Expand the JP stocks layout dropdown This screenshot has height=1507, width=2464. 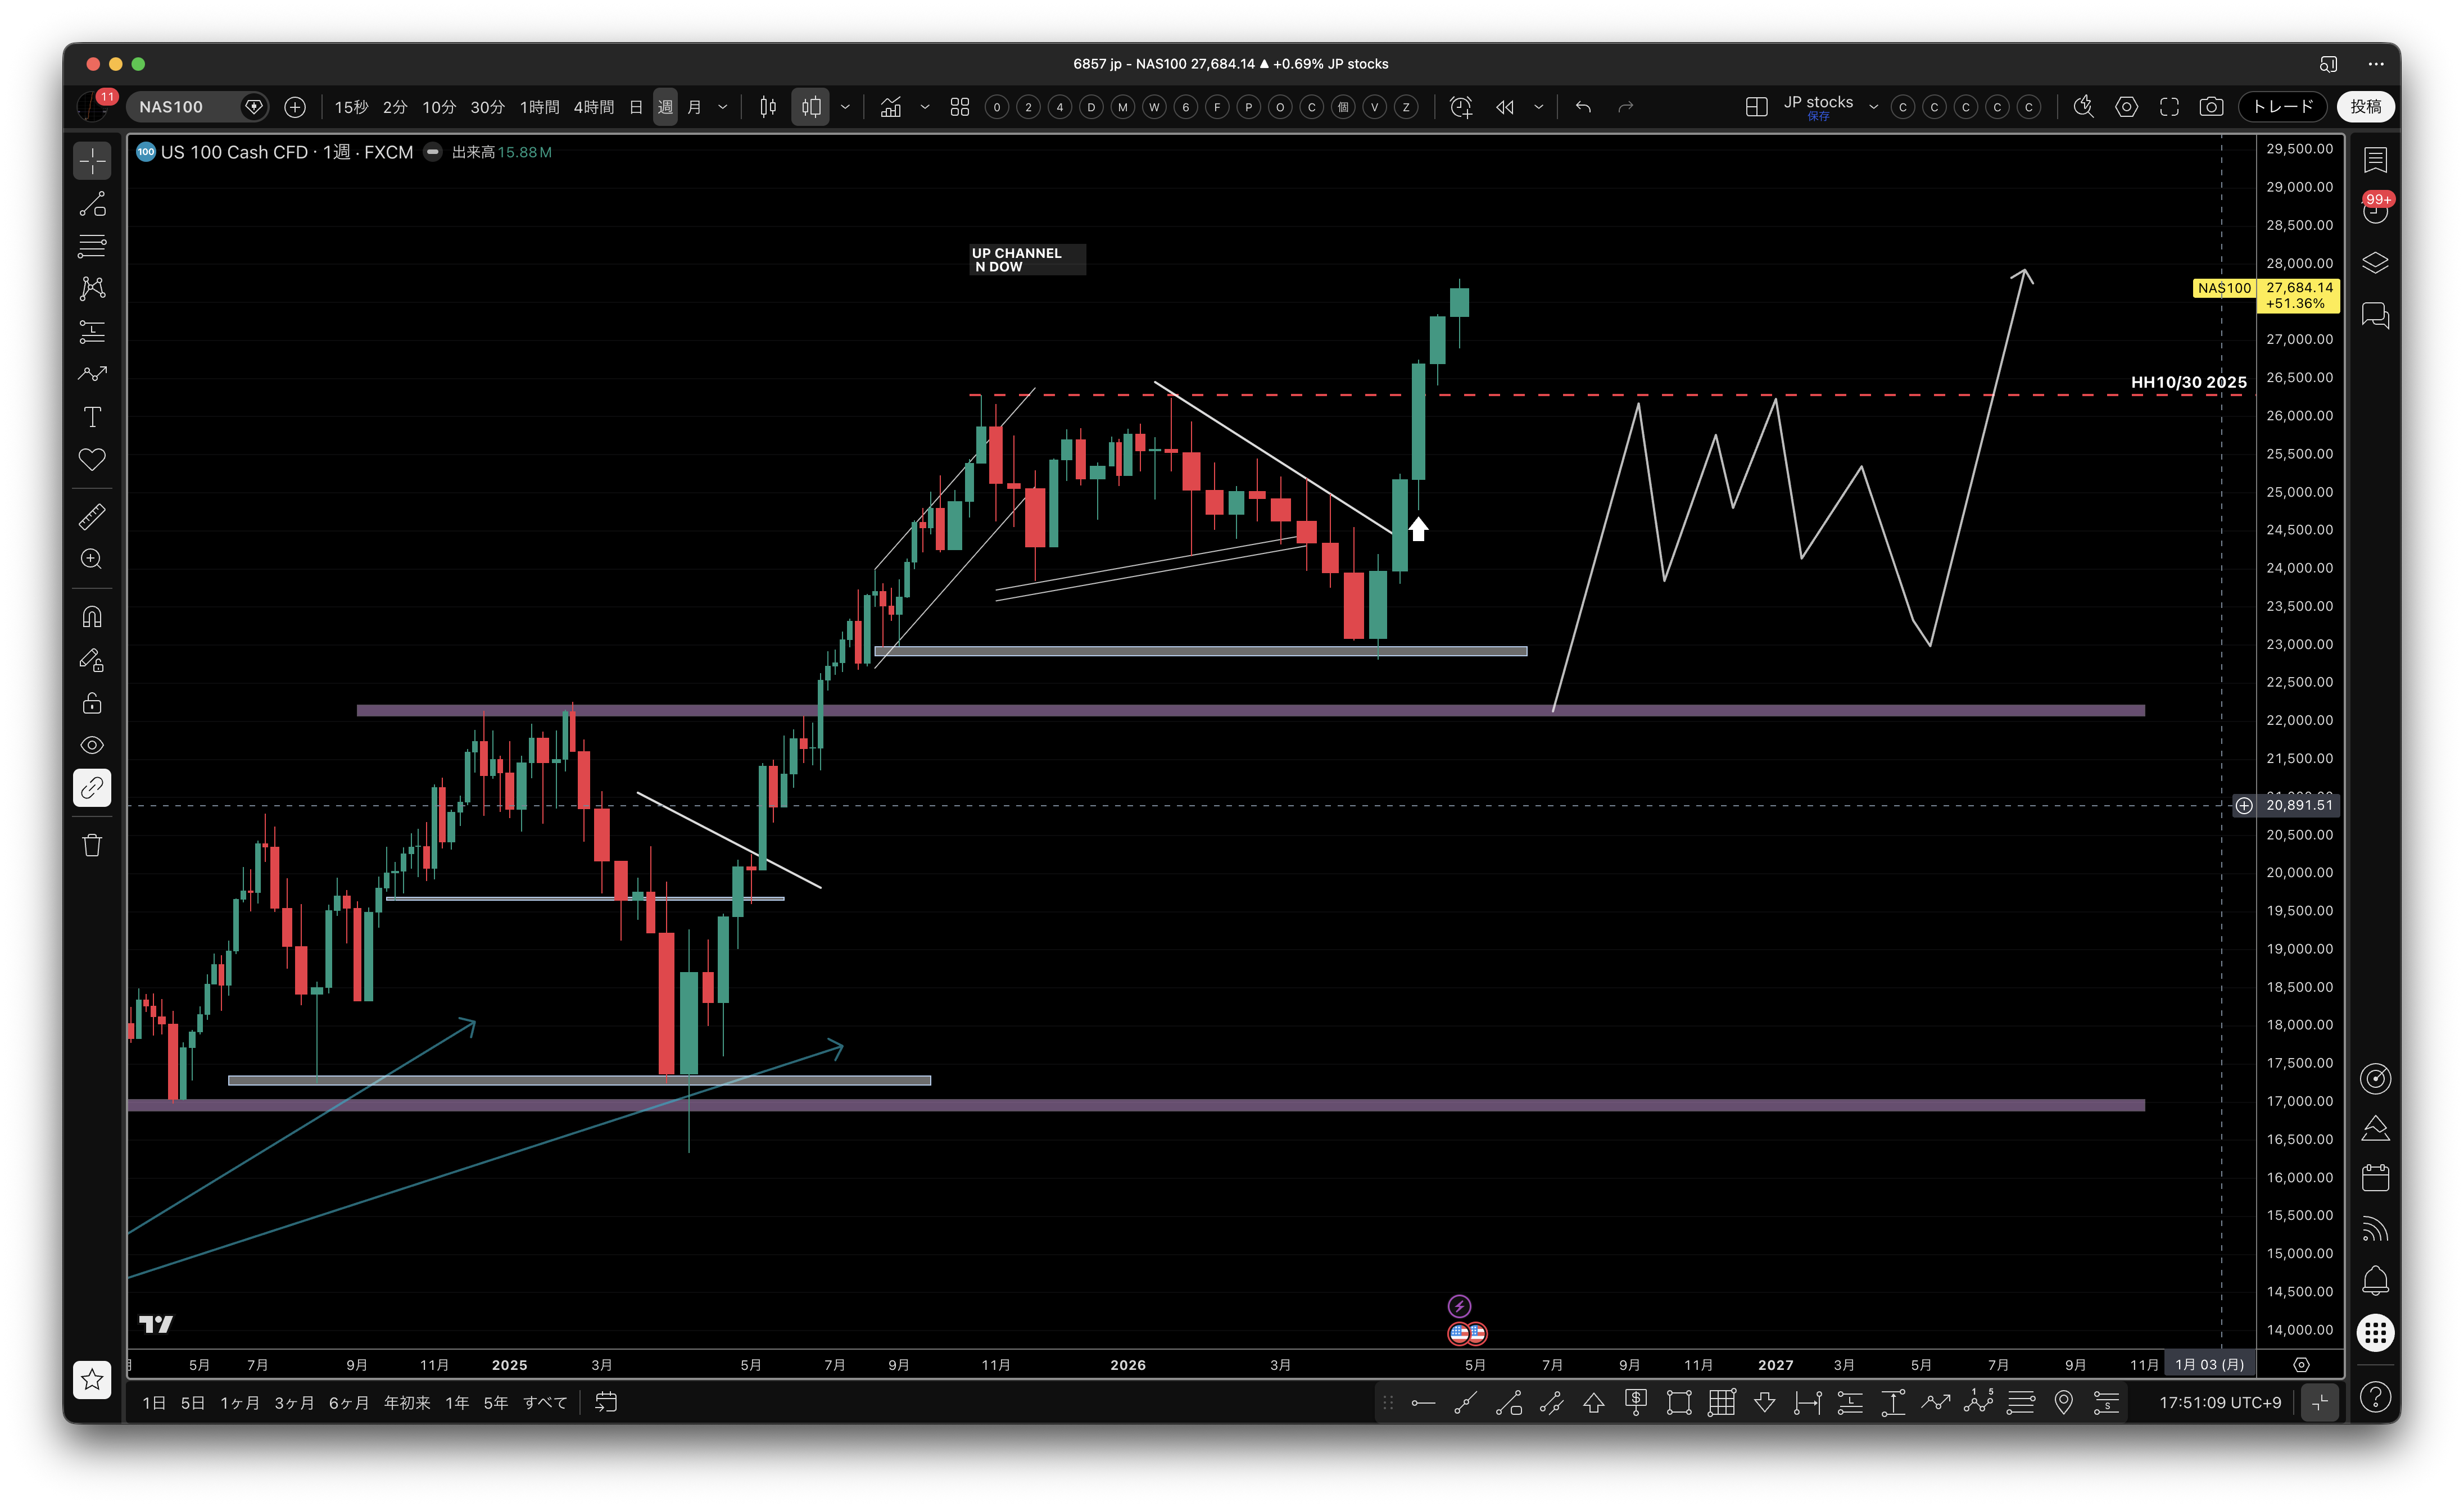pos(1874,107)
